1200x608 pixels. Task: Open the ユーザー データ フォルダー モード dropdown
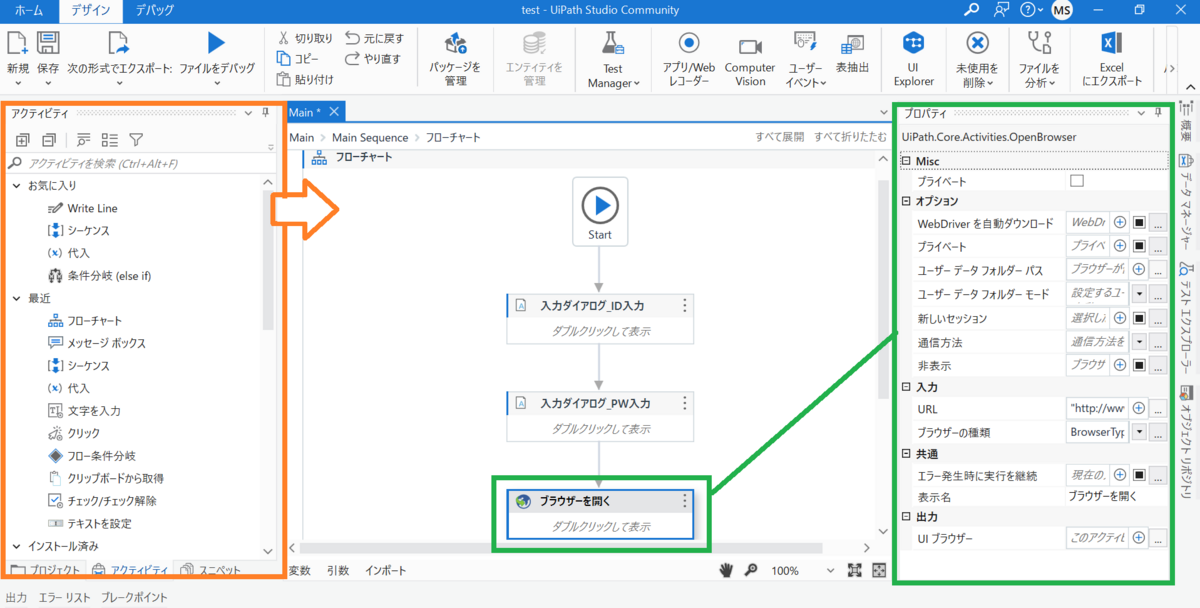tap(1139, 294)
